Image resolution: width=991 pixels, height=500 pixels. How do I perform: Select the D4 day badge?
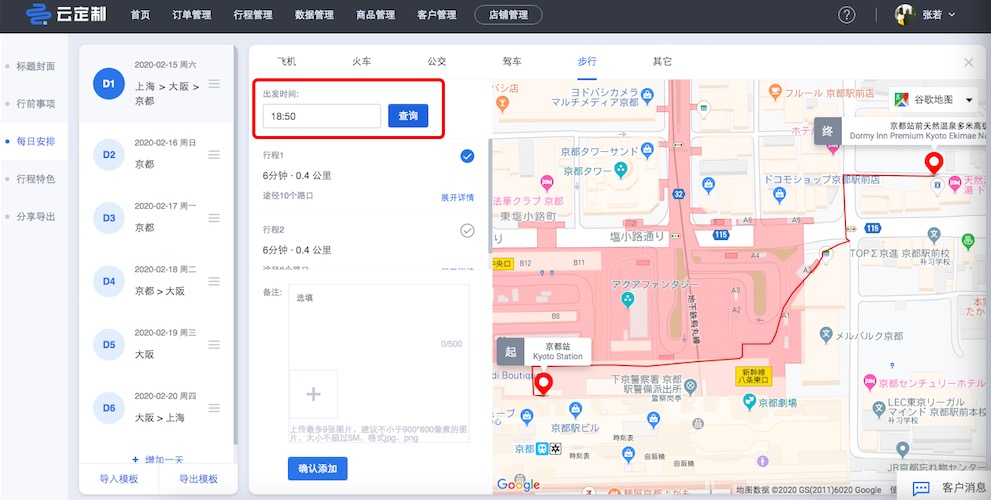[x=109, y=281]
